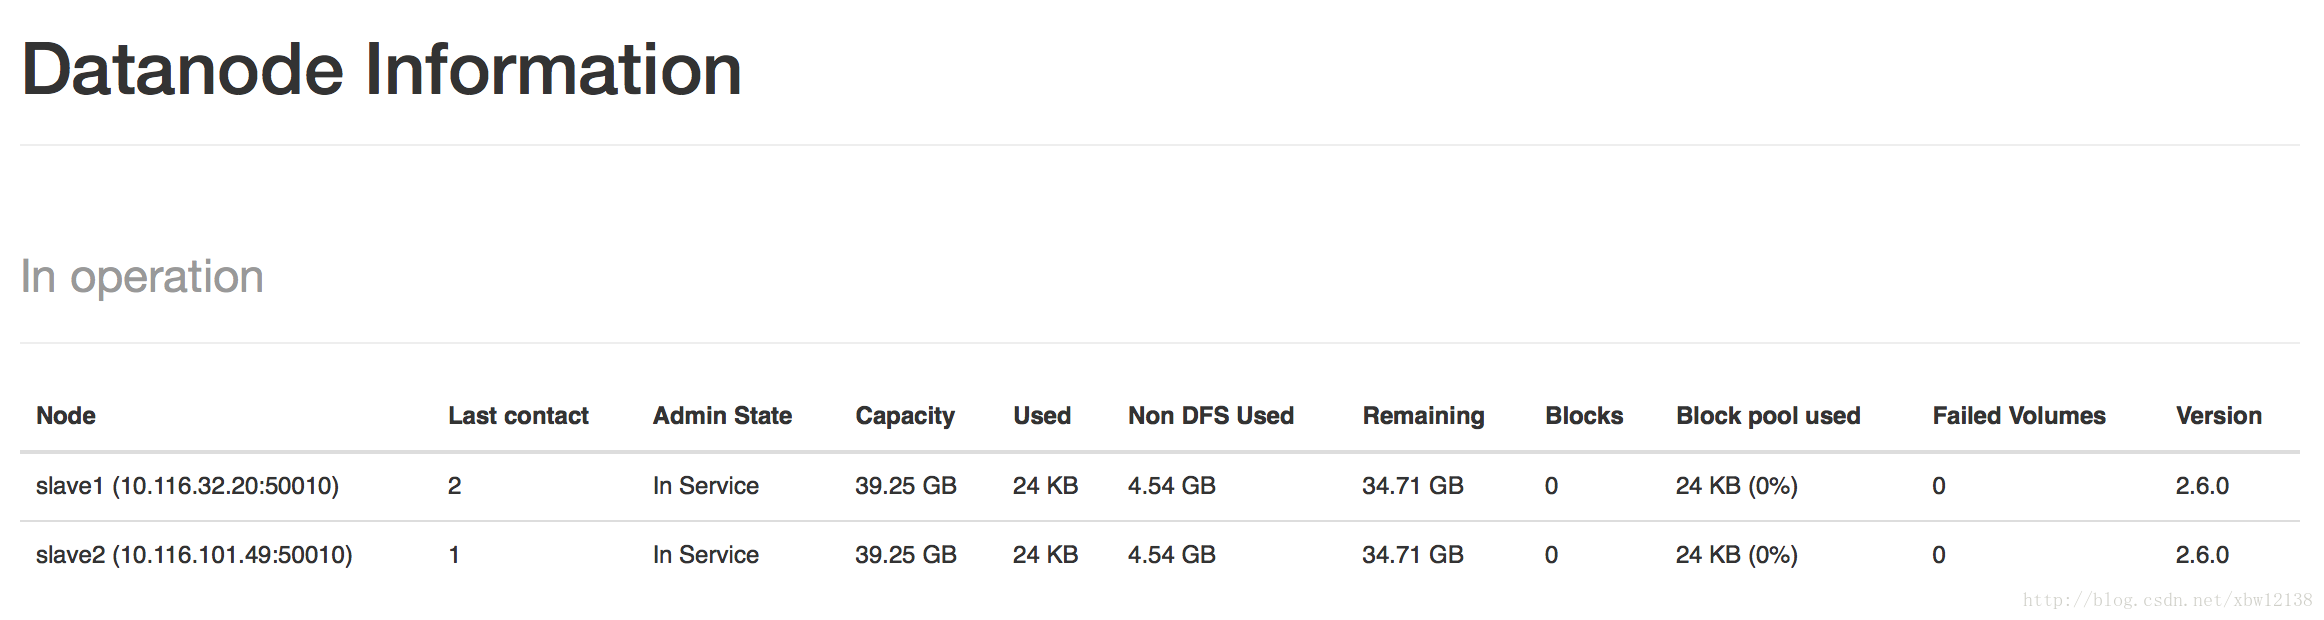Image resolution: width=2324 pixels, height=620 pixels.
Task: Click the In operation section heading
Action: click(142, 277)
